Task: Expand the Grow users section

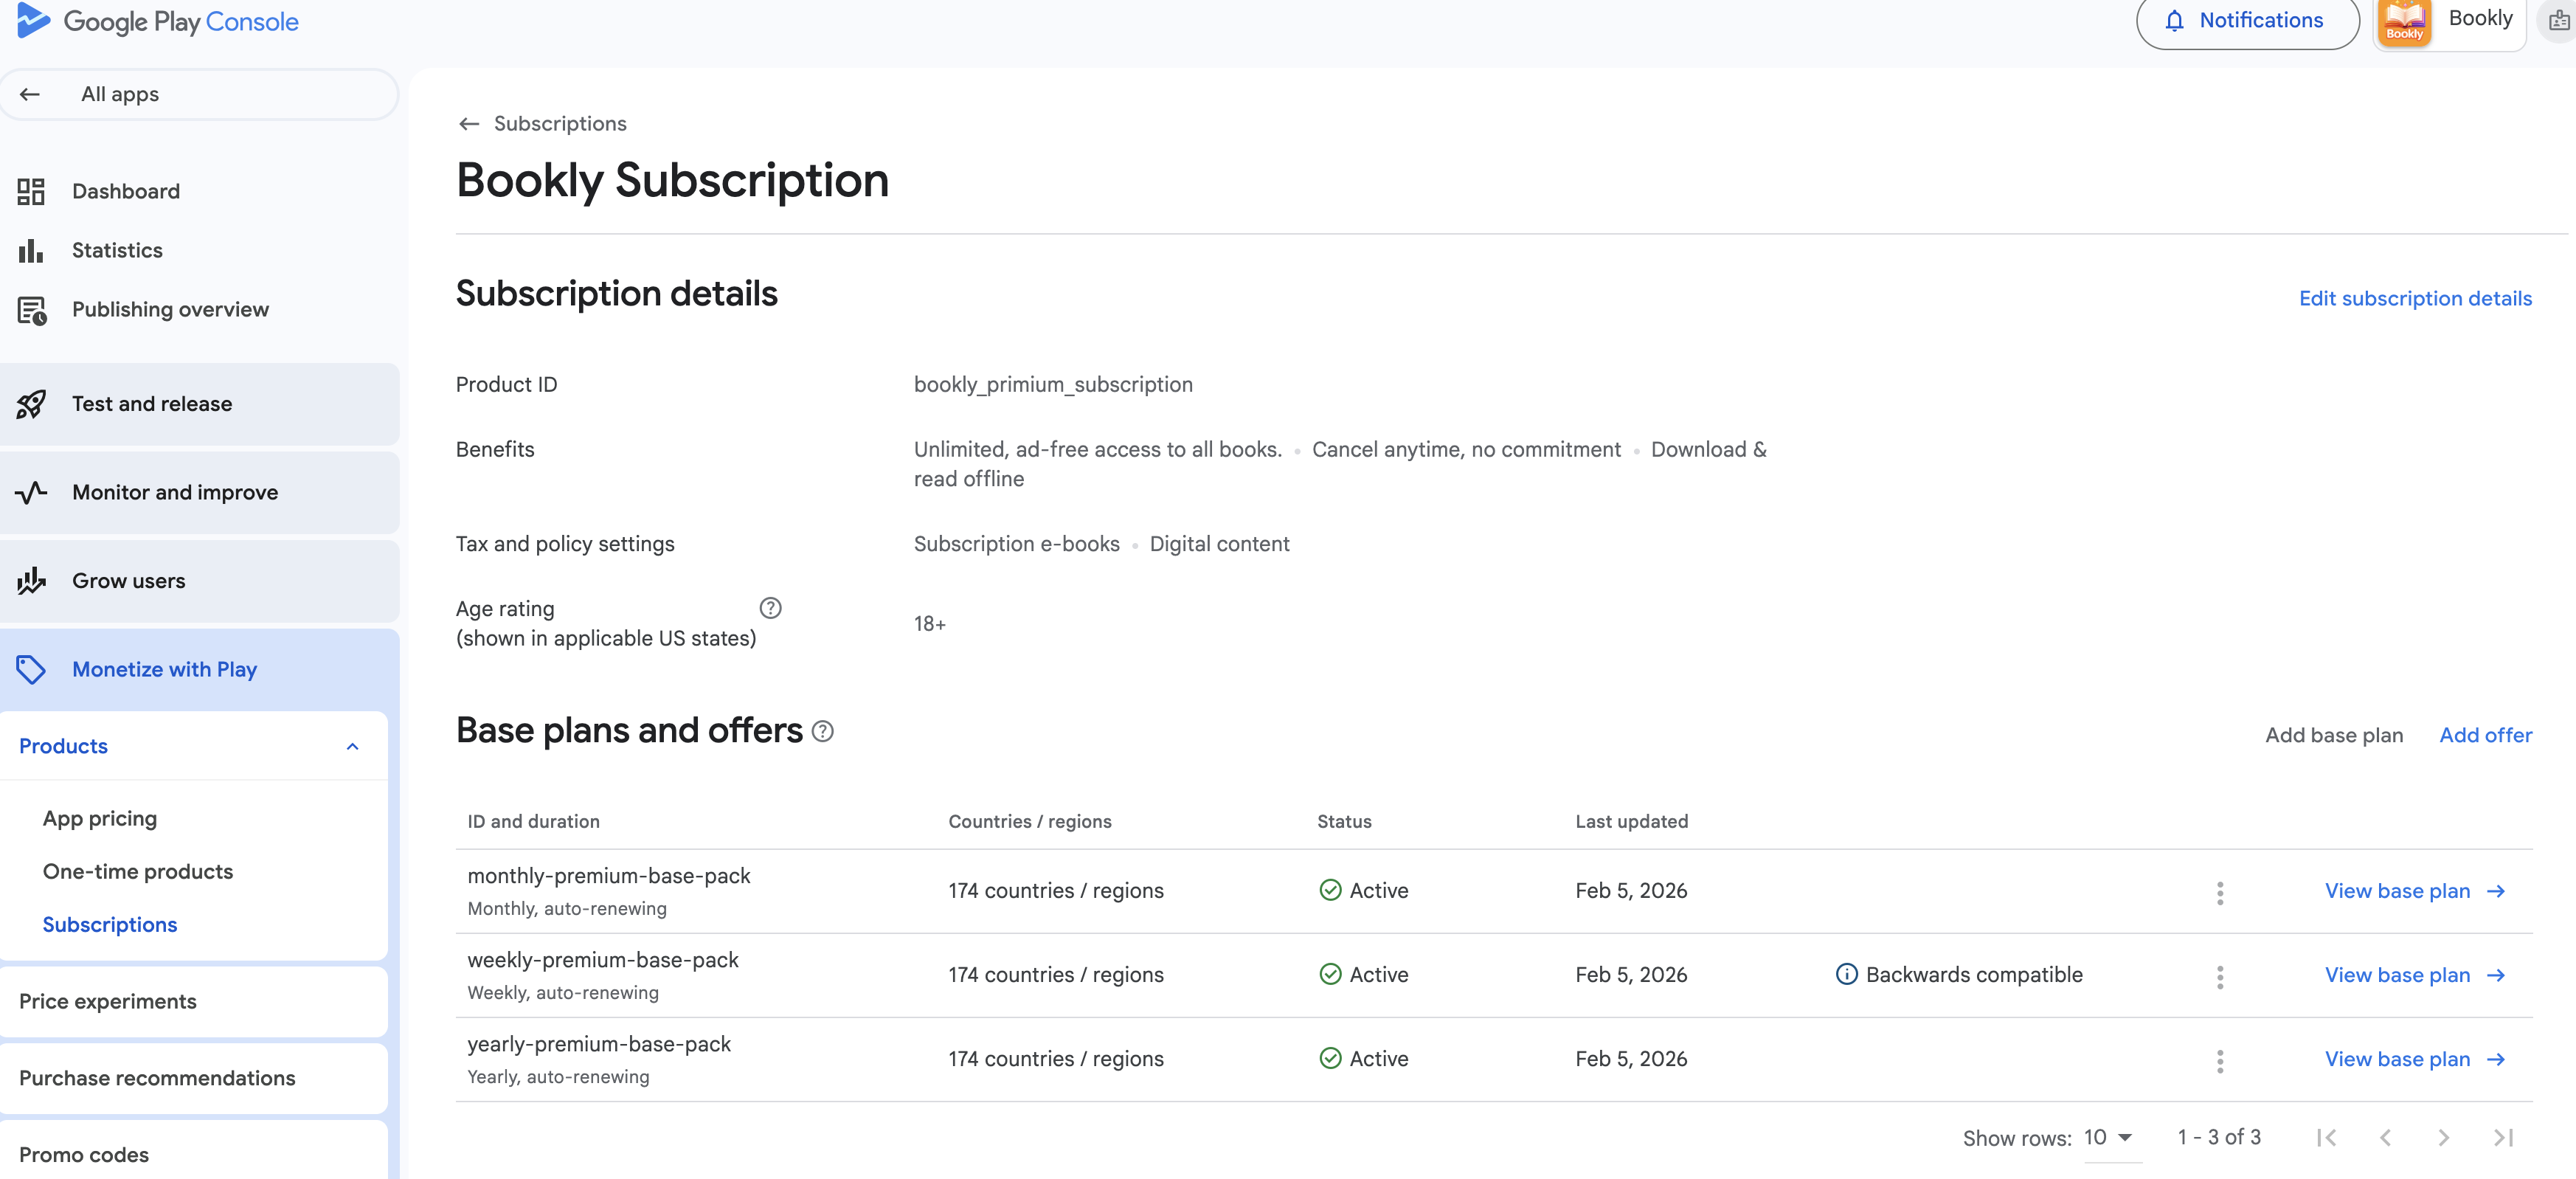Action: tap(200, 581)
